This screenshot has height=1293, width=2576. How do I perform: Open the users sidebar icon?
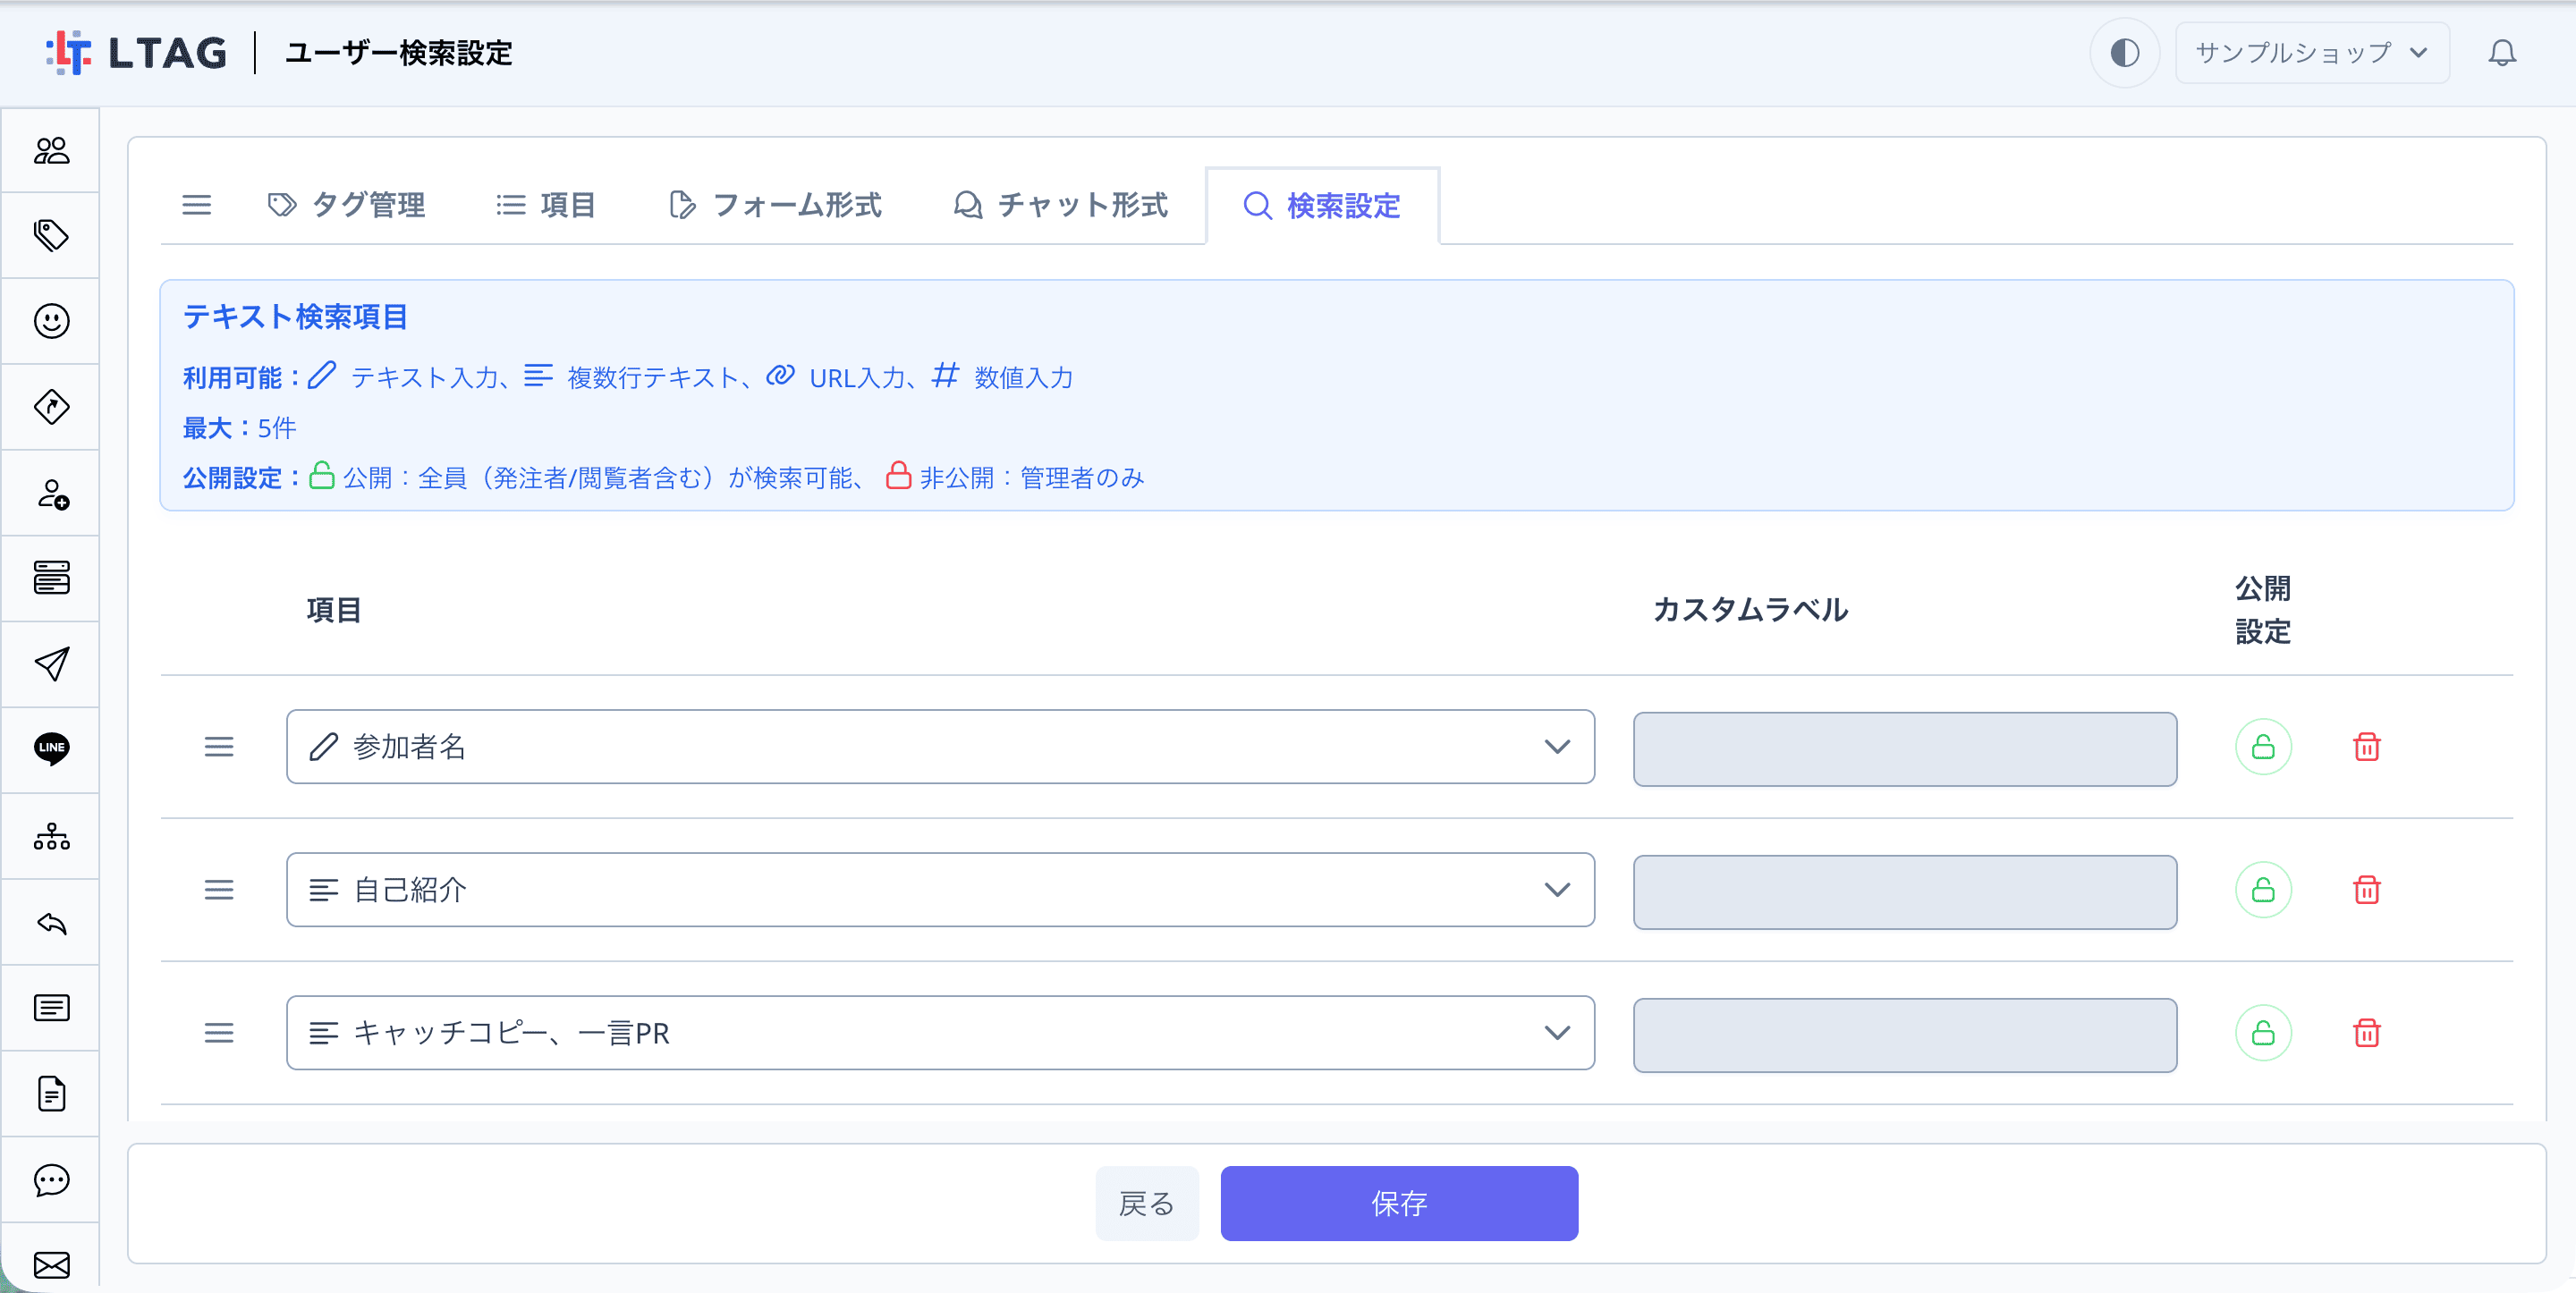pyautogui.click(x=51, y=150)
